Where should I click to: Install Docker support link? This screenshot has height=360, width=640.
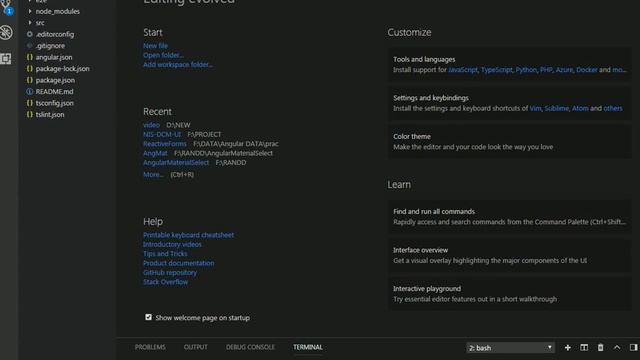(x=587, y=70)
